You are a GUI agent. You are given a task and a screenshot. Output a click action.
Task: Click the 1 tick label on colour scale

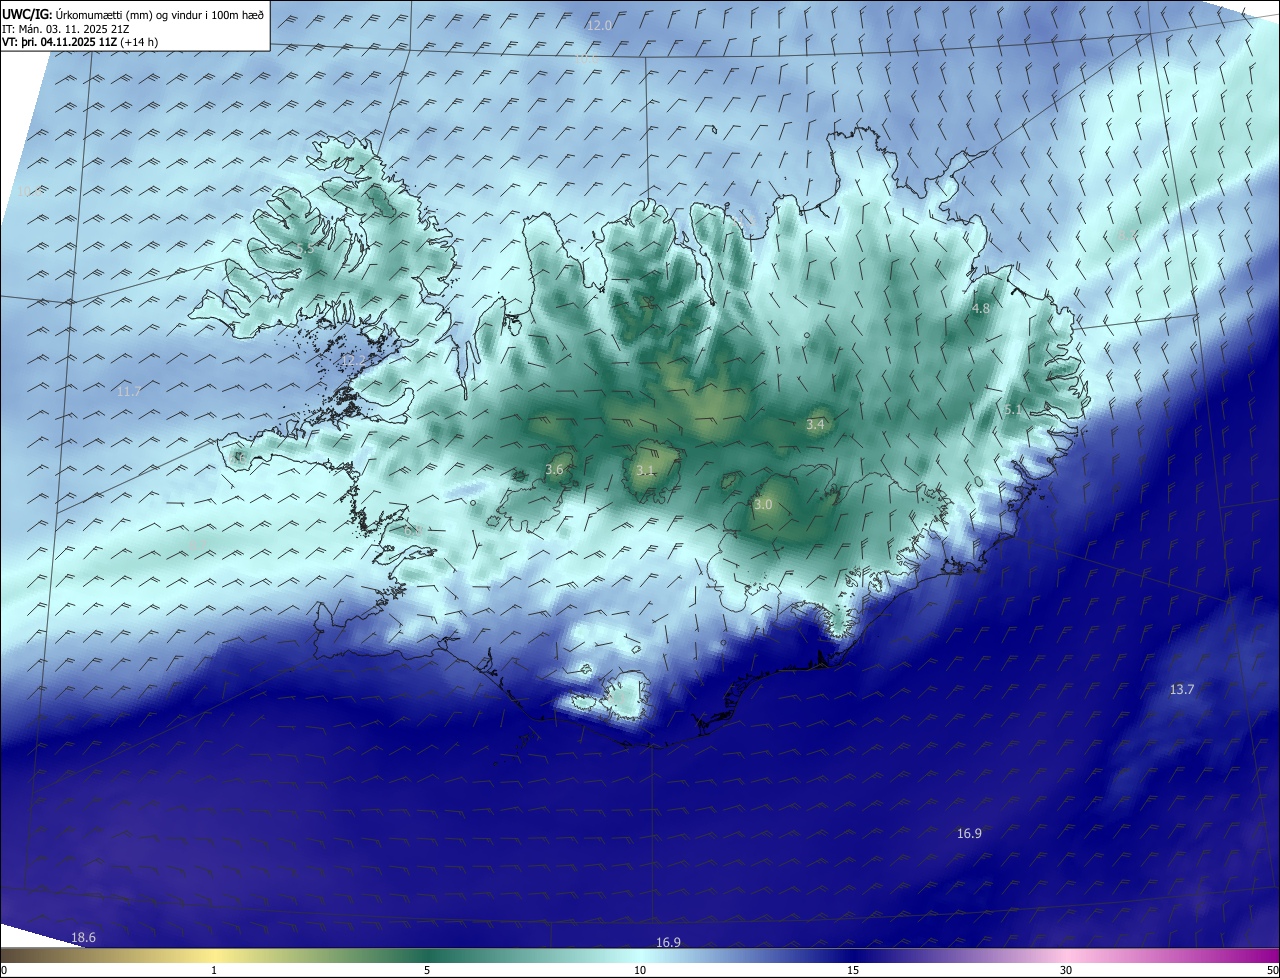[x=214, y=970]
